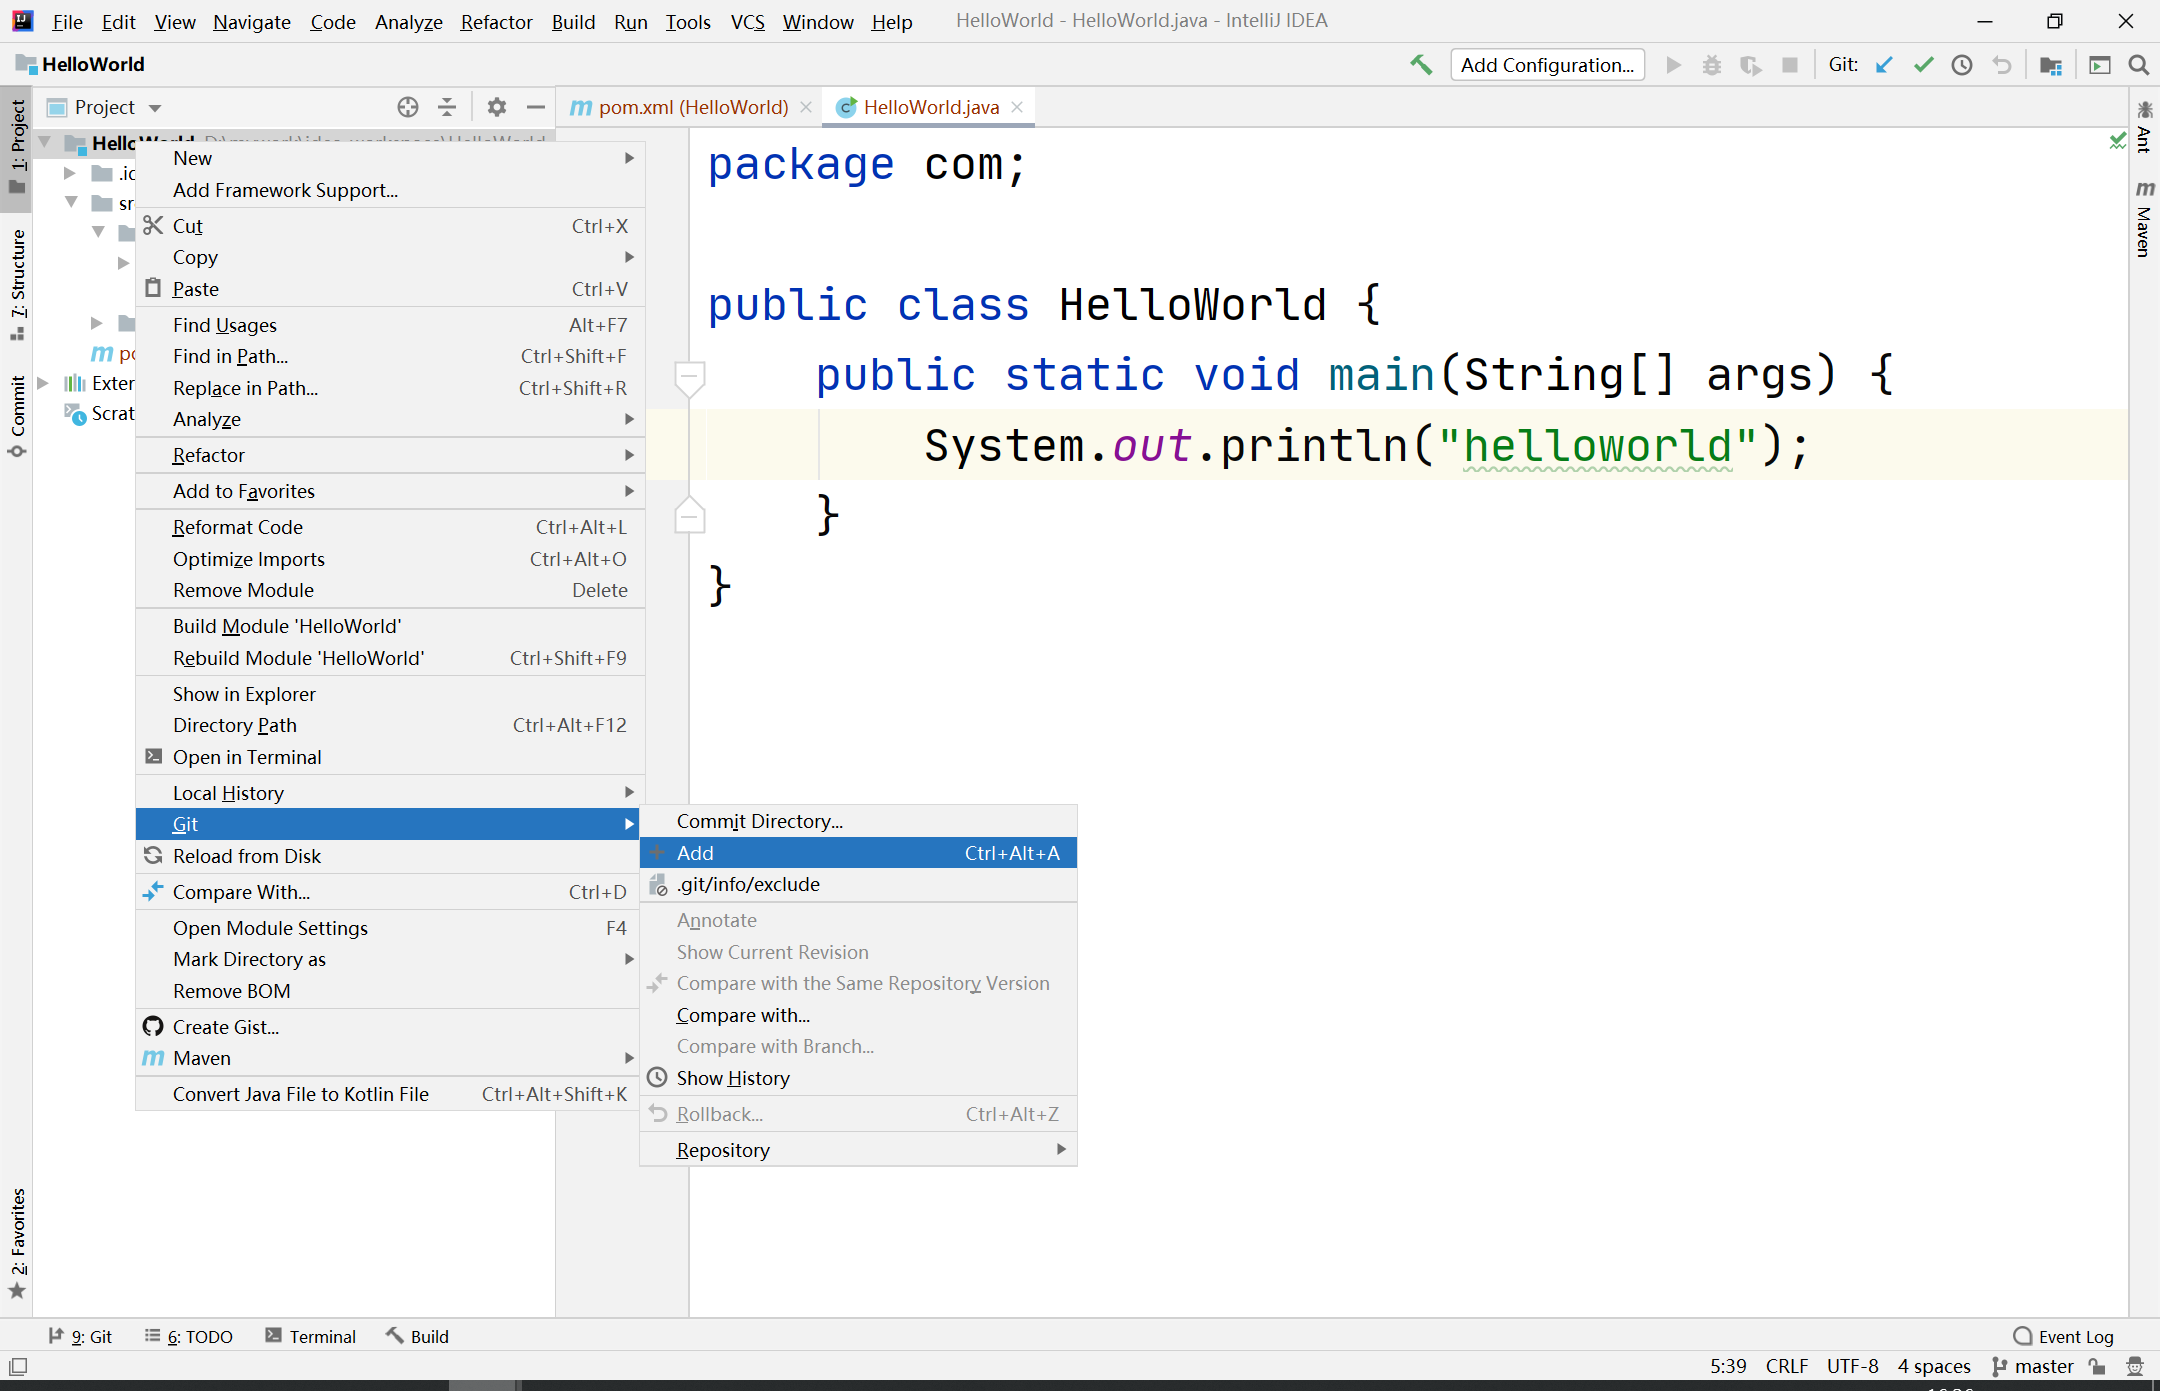
Task: Click the Add Configuration... button
Action: tap(1547, 65)
